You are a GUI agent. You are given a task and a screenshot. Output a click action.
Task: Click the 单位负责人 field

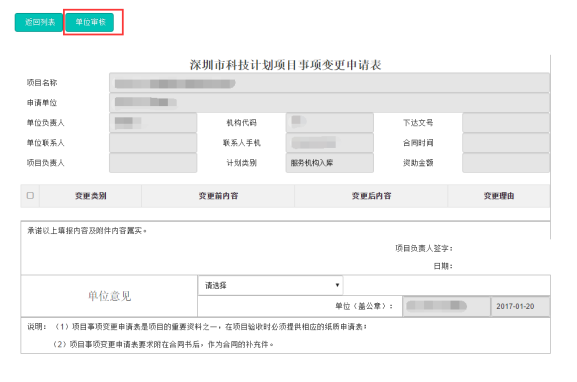click(x=153, y=123)
